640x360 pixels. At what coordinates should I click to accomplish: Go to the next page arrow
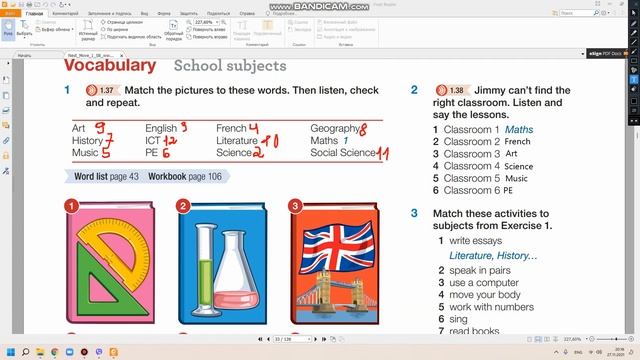[316, 339]
